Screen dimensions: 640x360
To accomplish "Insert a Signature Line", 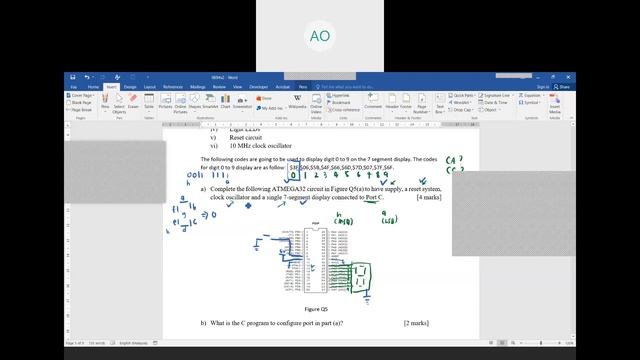I will [x=496, y=96].
